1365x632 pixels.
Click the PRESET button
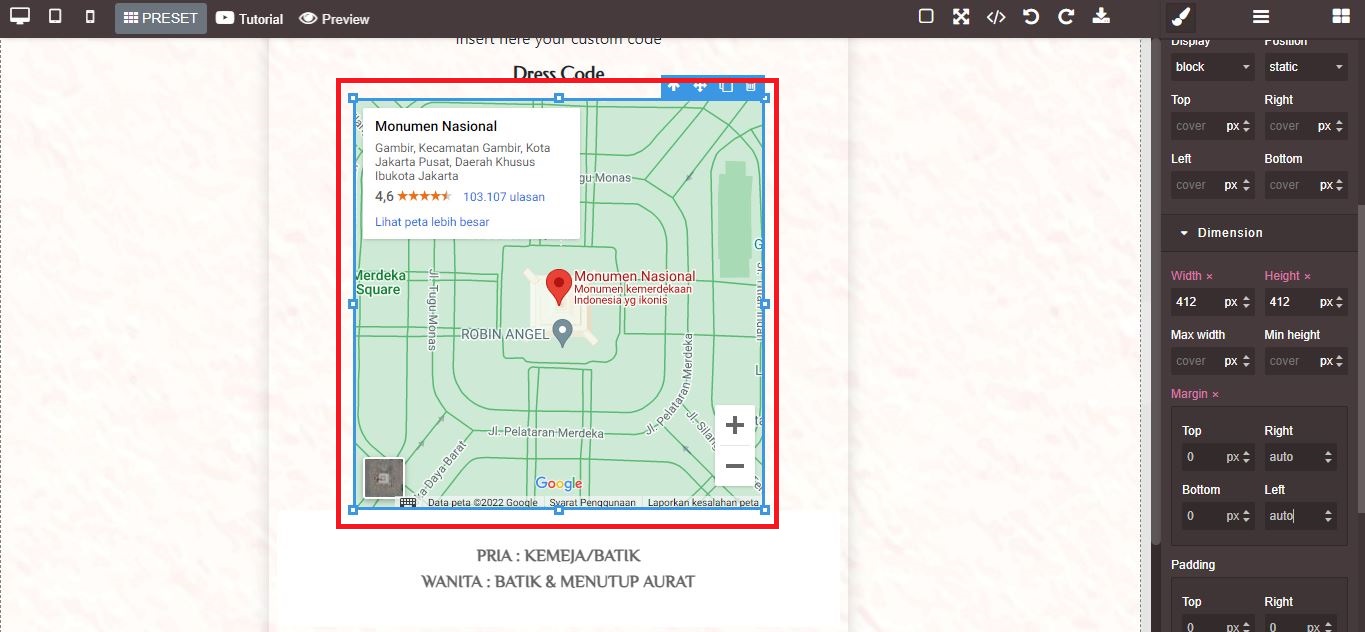pos(160,17)
